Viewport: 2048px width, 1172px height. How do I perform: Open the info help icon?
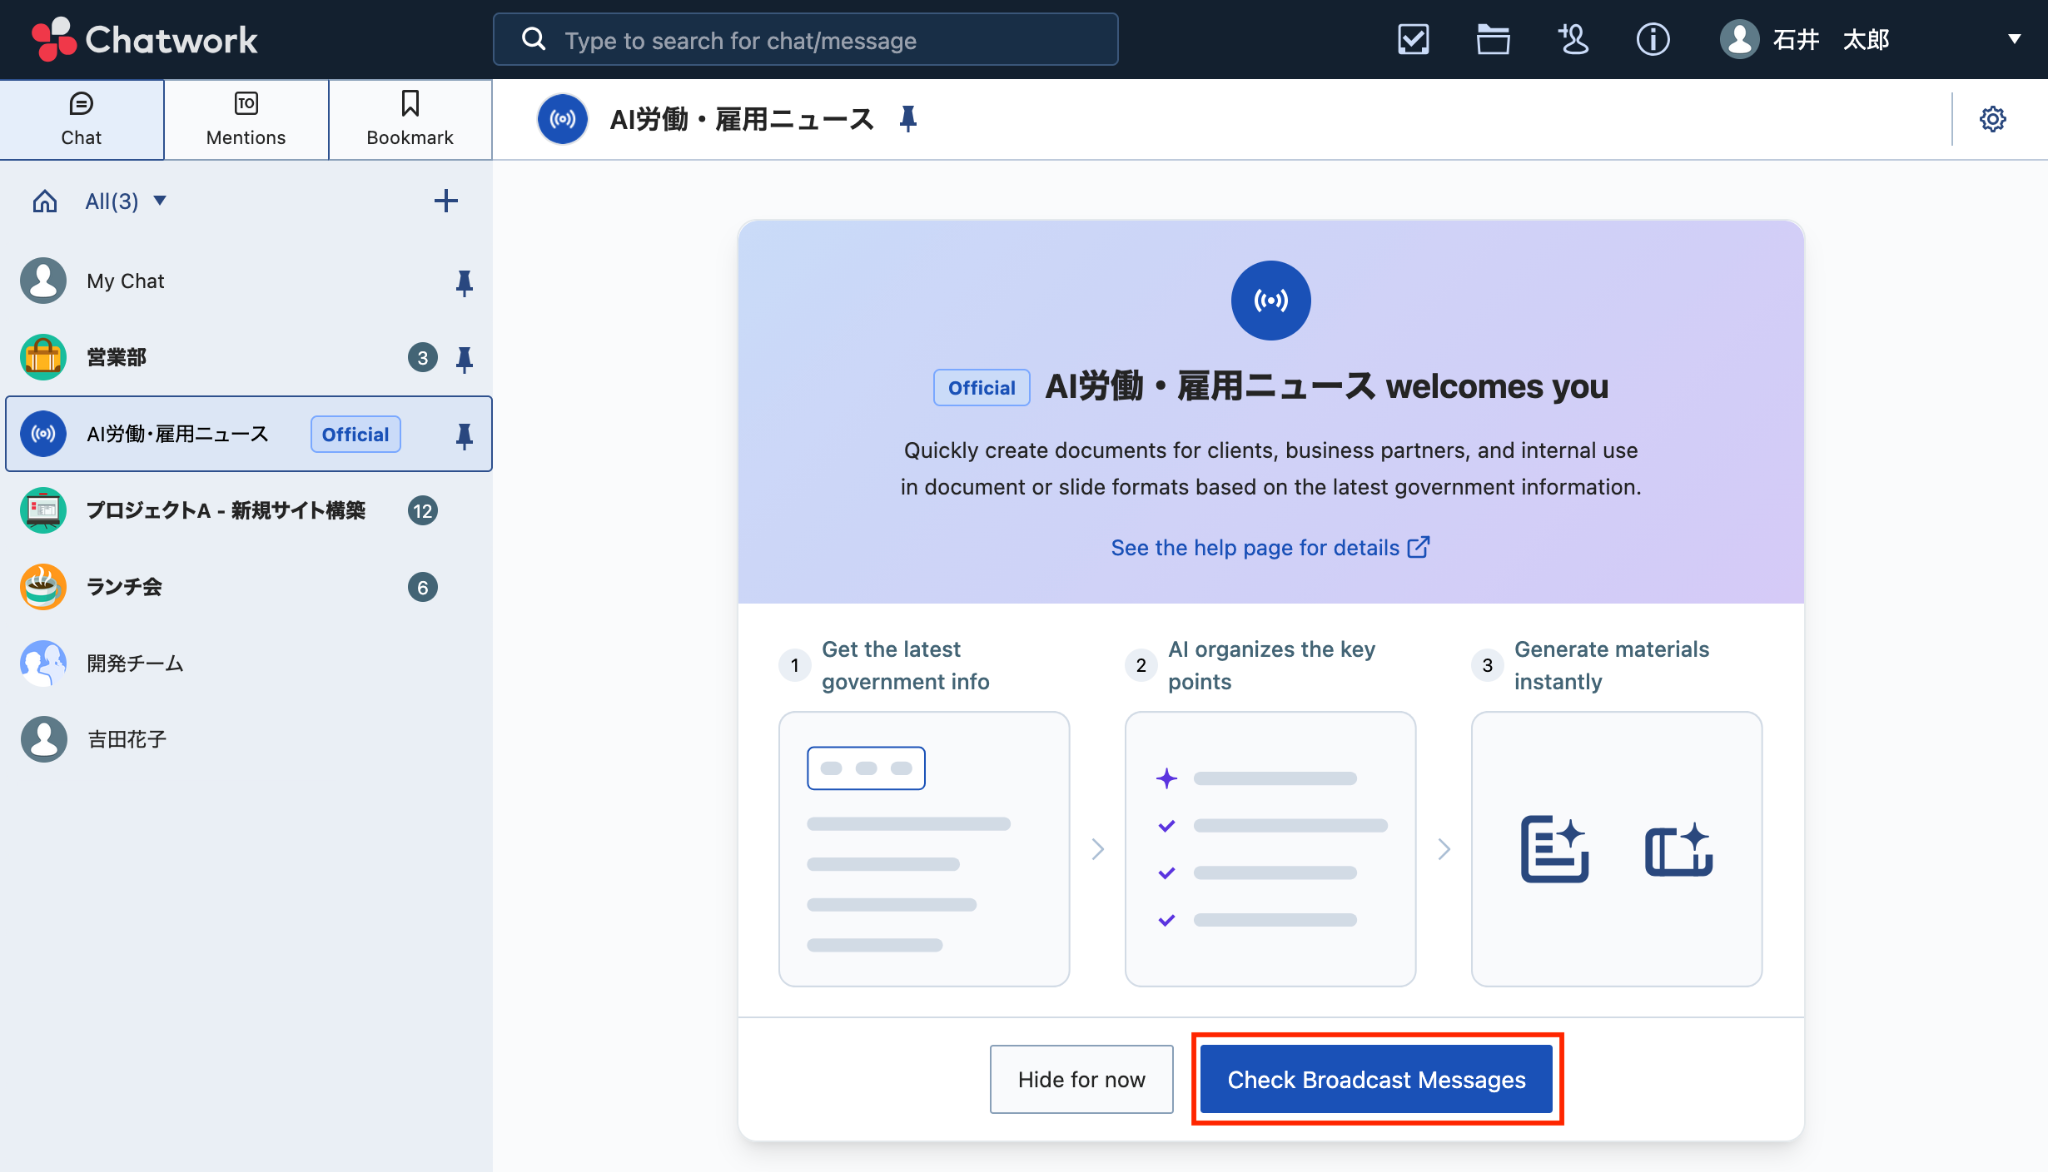(x=1653, y=40)
